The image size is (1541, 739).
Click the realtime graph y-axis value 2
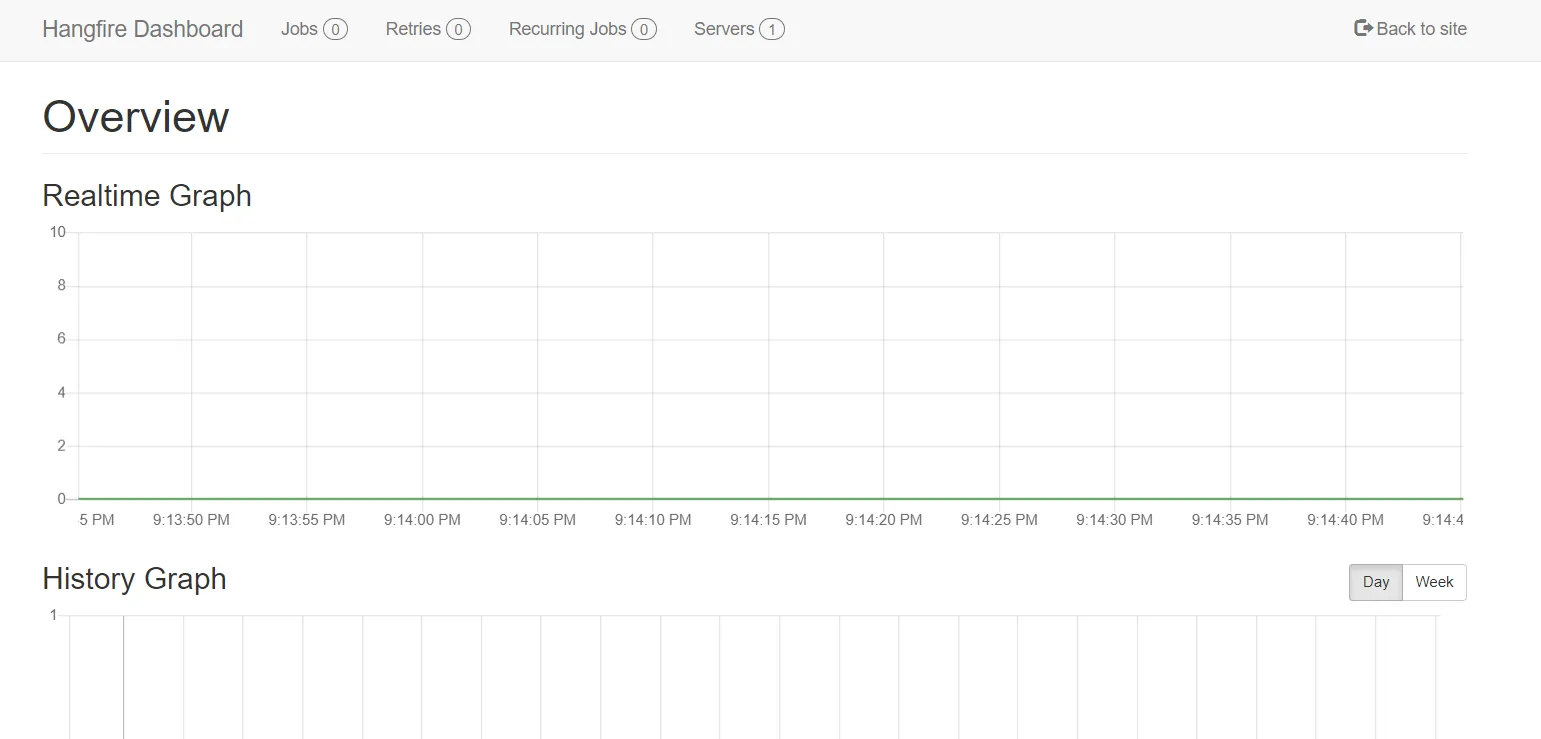point(62,446)
